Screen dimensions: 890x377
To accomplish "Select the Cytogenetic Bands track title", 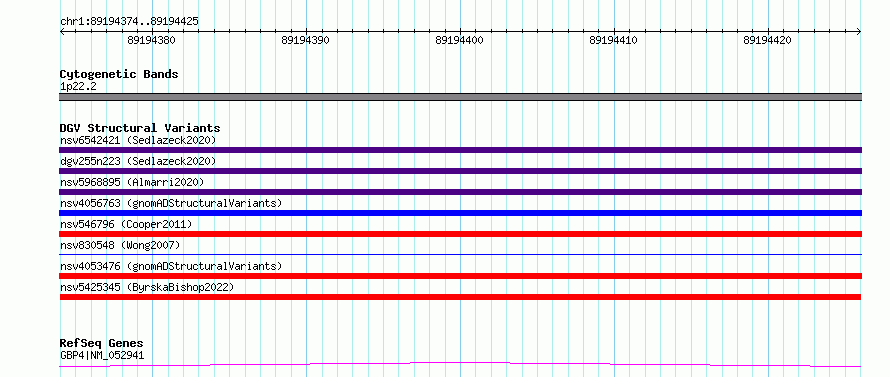I will [119, 74].
